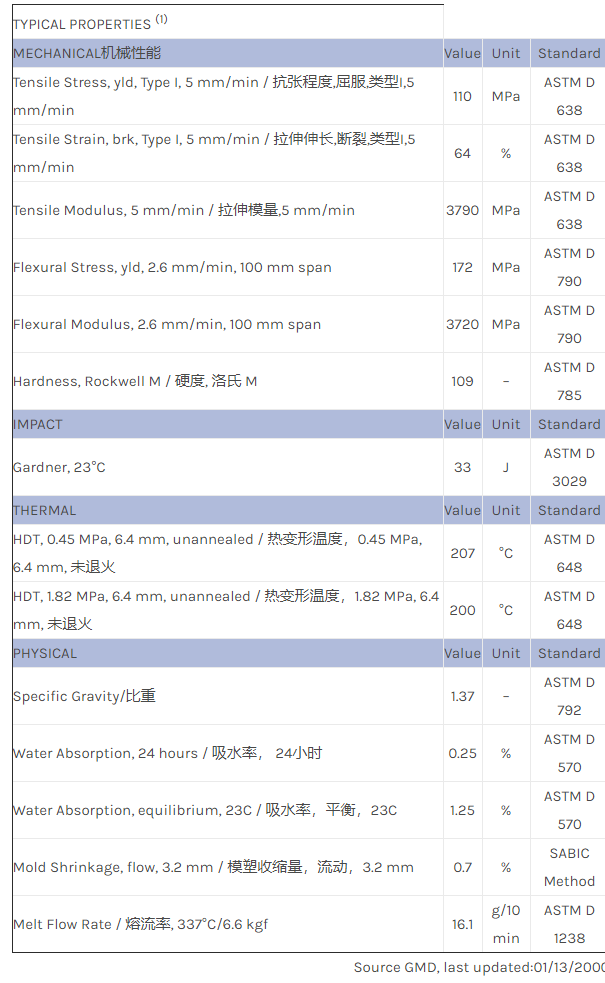
Task: Select the Flexural Stress value 172
Action: tap(462, 267)
